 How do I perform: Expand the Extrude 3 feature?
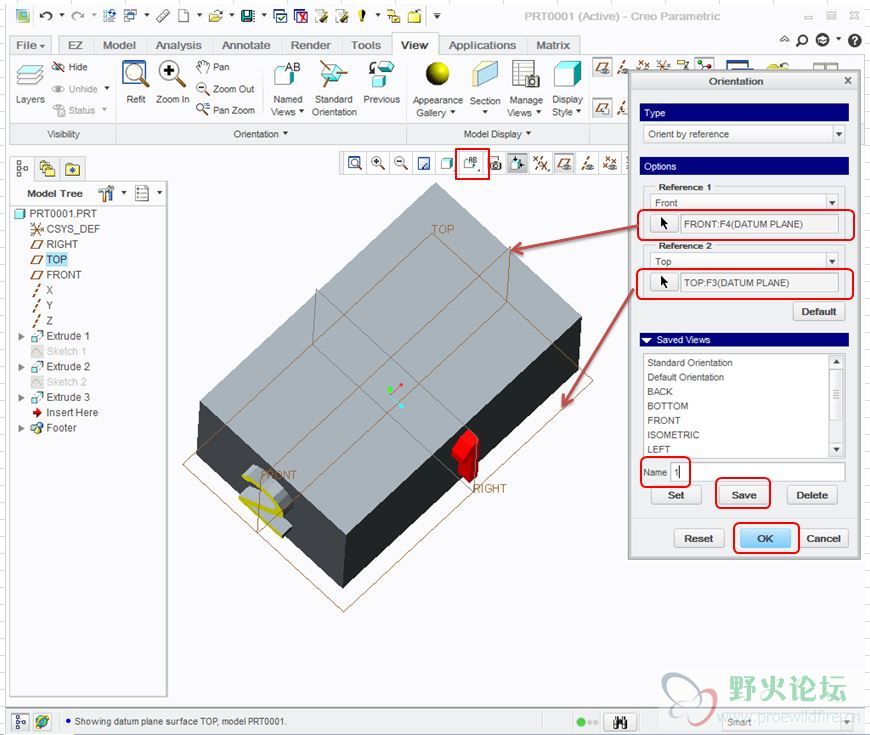pyautogui.click(x=21, y=397)
